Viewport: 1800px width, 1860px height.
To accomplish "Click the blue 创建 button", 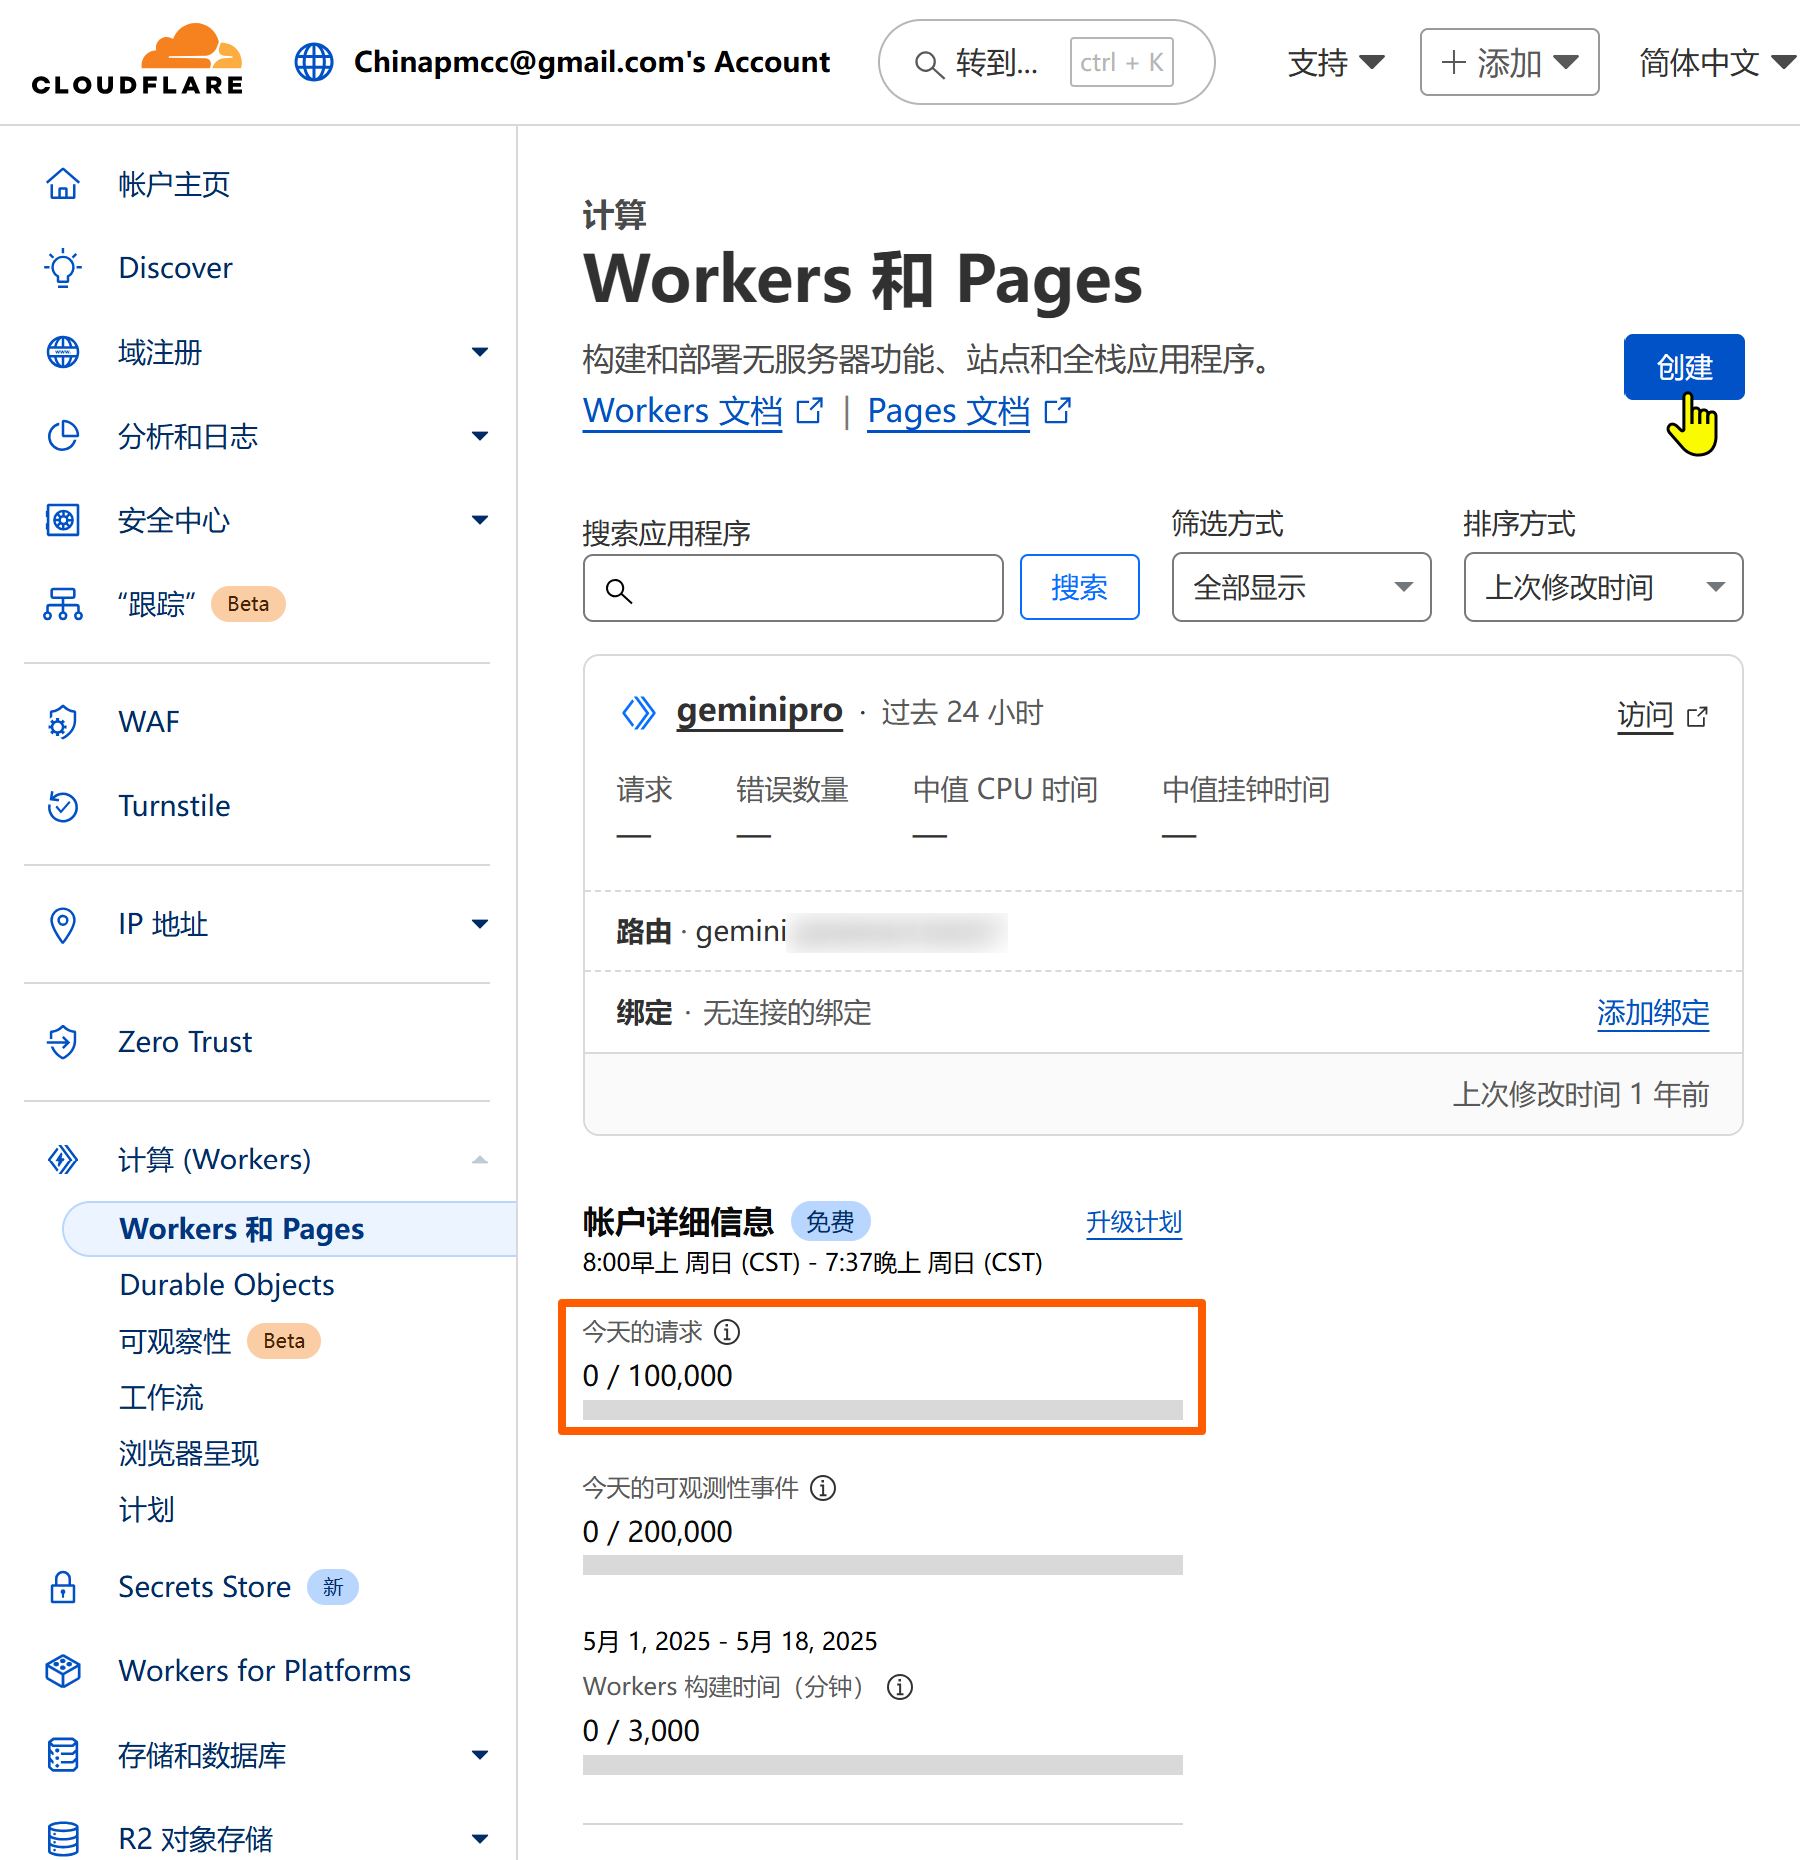I will click(x=1684, y=367).
